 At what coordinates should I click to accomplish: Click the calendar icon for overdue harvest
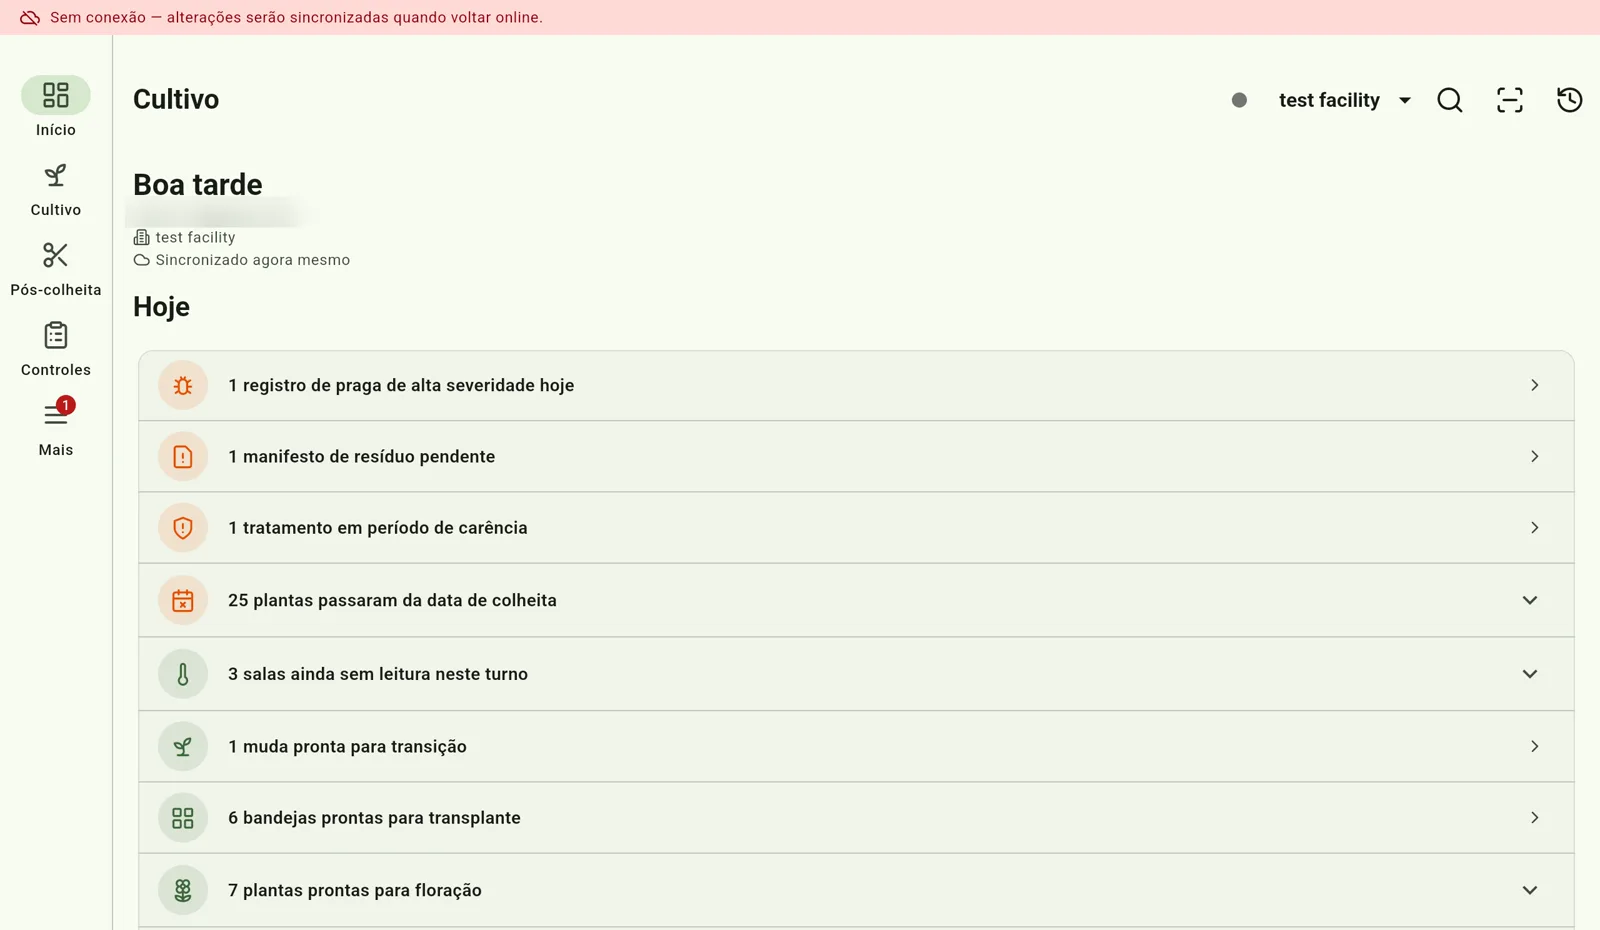(x=183, y=601)
